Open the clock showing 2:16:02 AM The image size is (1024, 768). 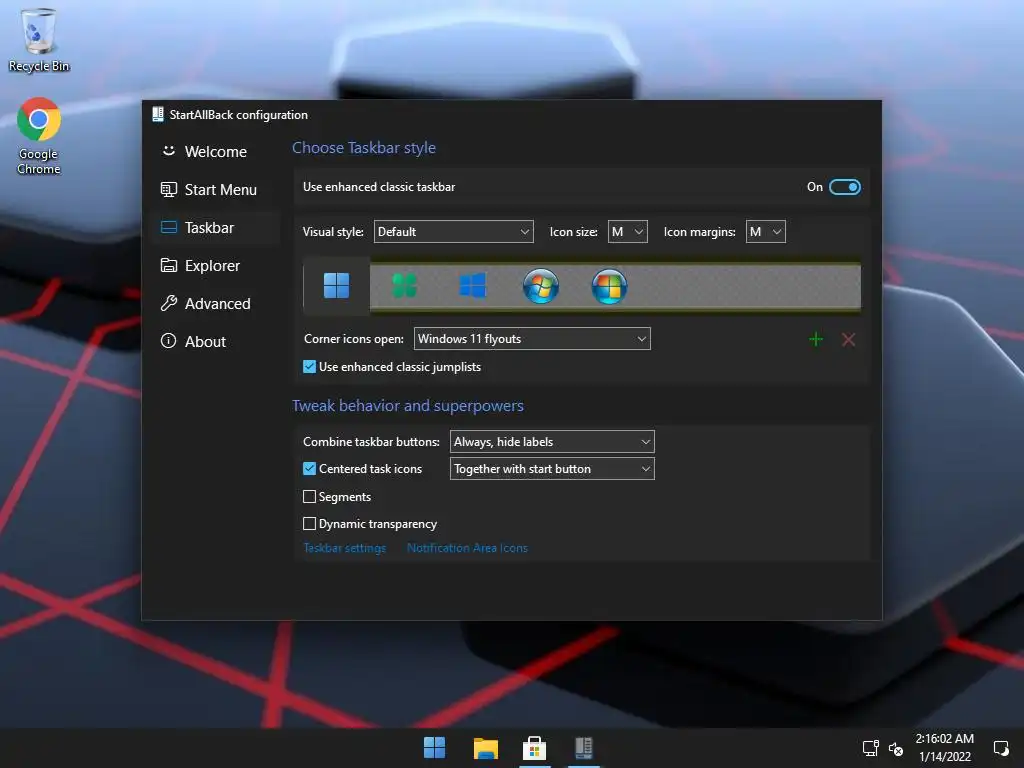pos(944,748)
